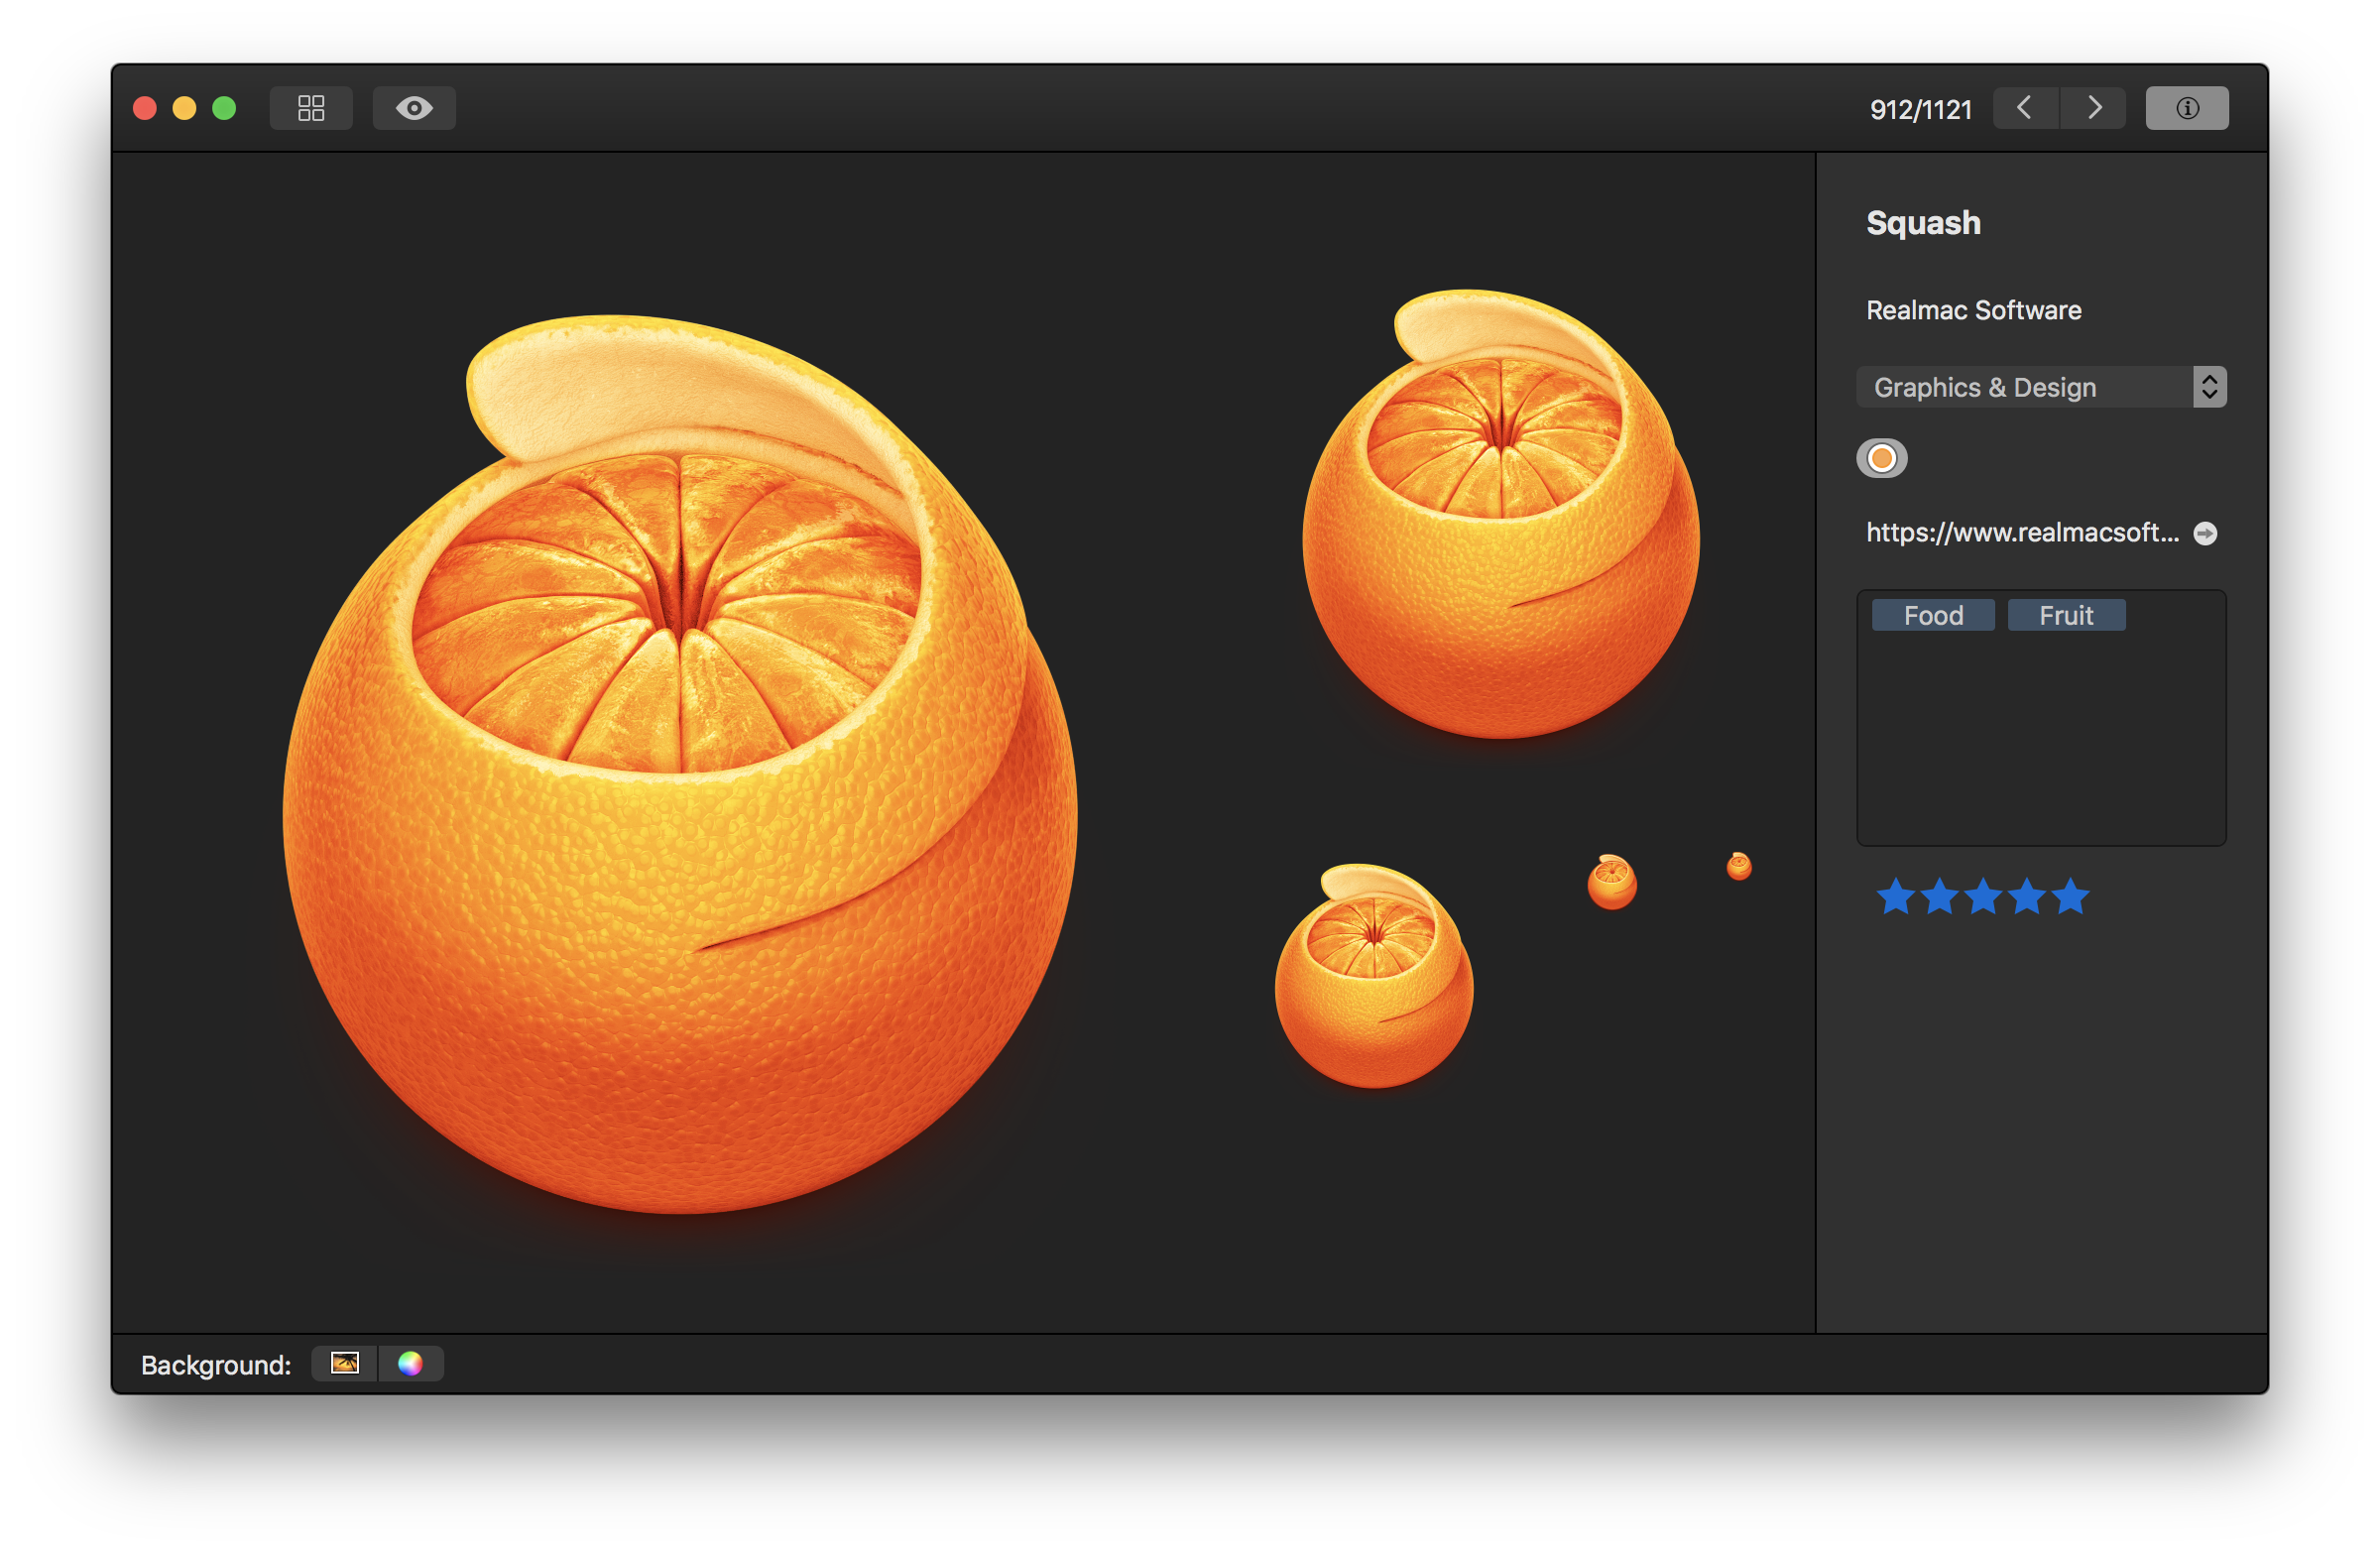
Task: Click the realmacsoft URL text
Action: (2022, 533)
